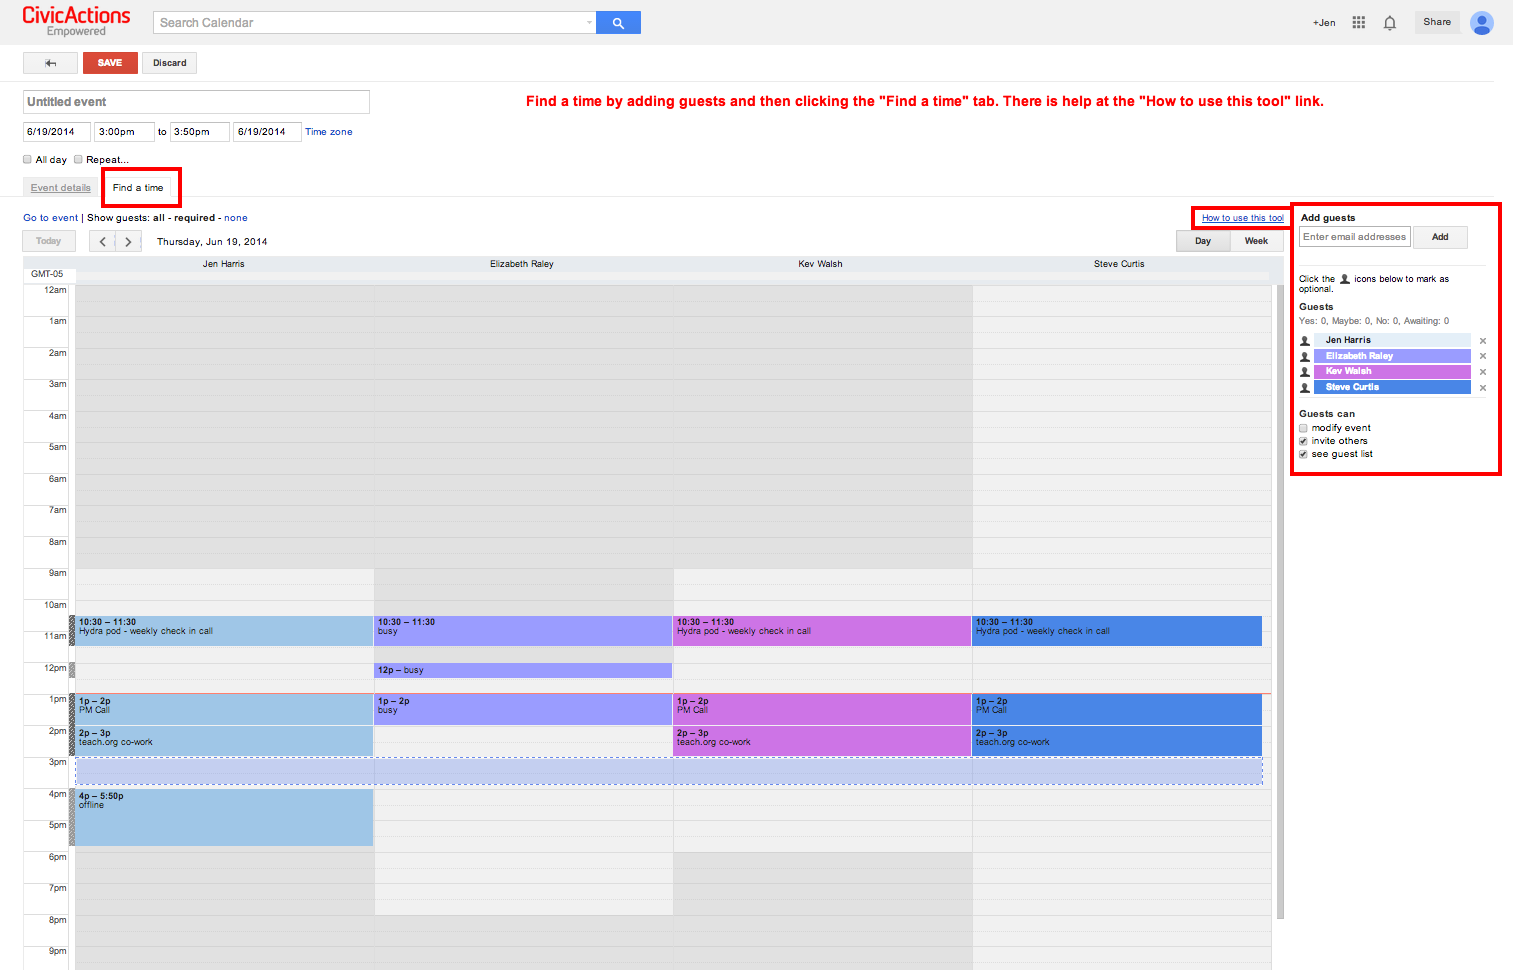Open the How to use this tool link

click(x=1241, y=217)
